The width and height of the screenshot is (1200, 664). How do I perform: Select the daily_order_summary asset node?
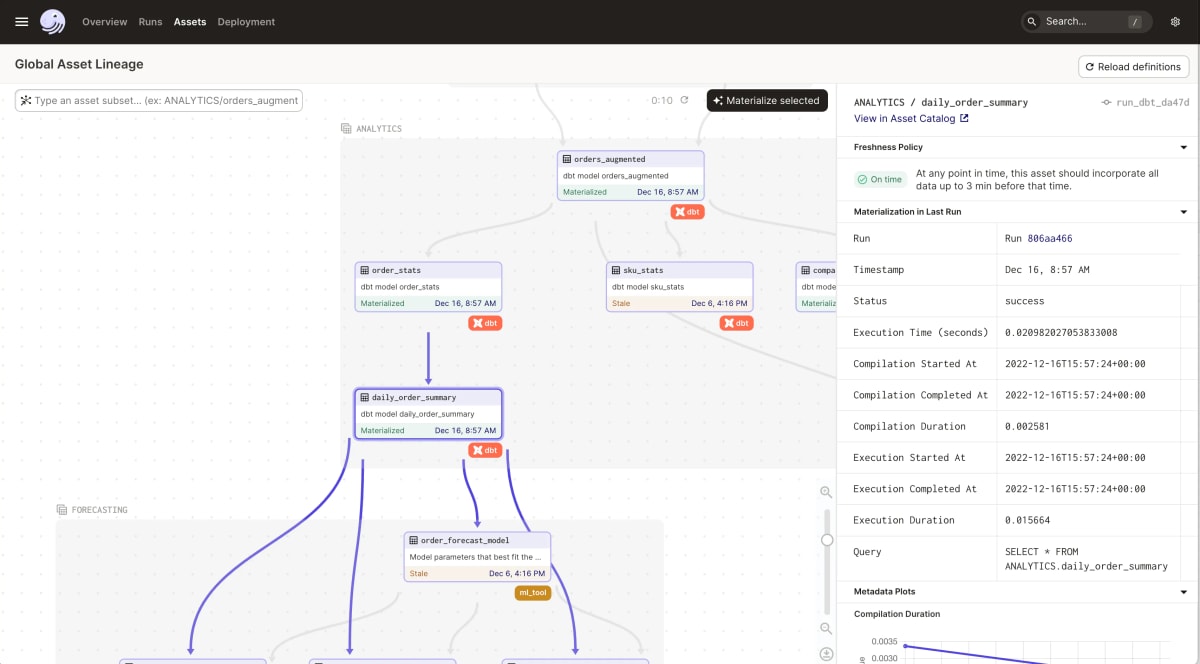pos(428,413)
